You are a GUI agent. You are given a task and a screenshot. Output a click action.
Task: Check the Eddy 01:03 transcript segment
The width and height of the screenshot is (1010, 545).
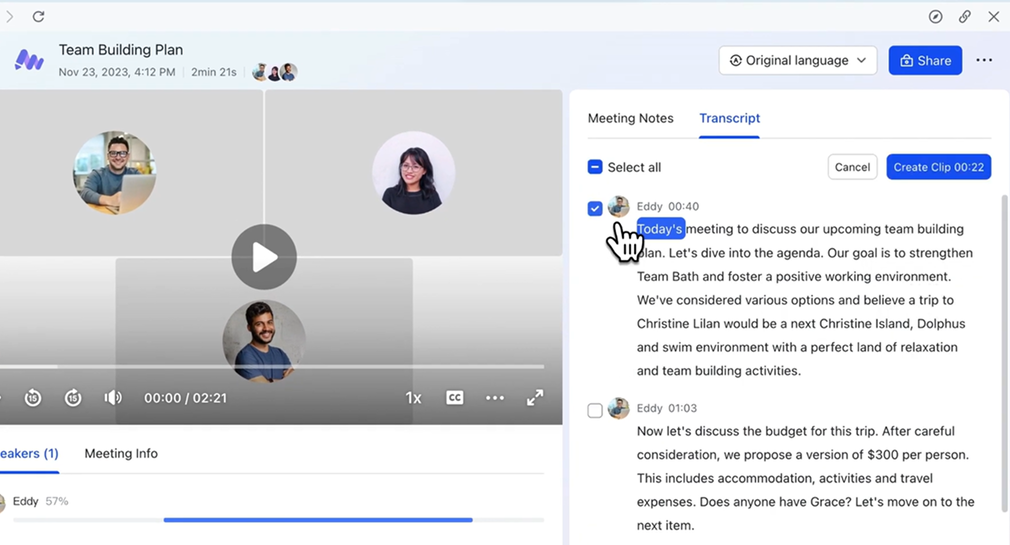point(595,410)
